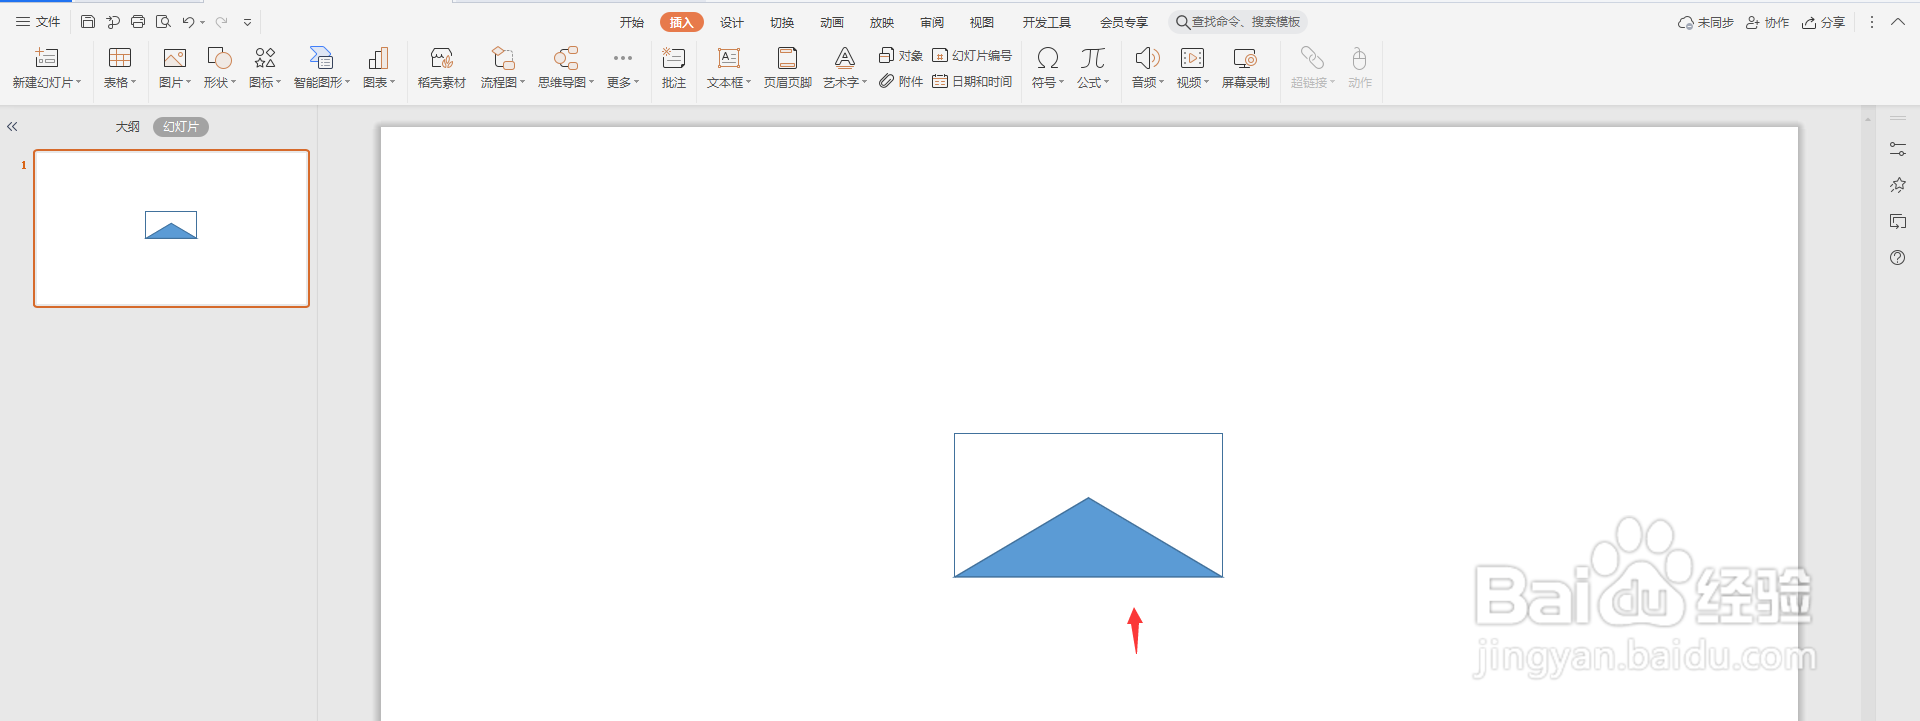This screenshot has width=1920, height=721.
Task: Switch to the Design (设计) tab
Action: [x=732, y=22]
